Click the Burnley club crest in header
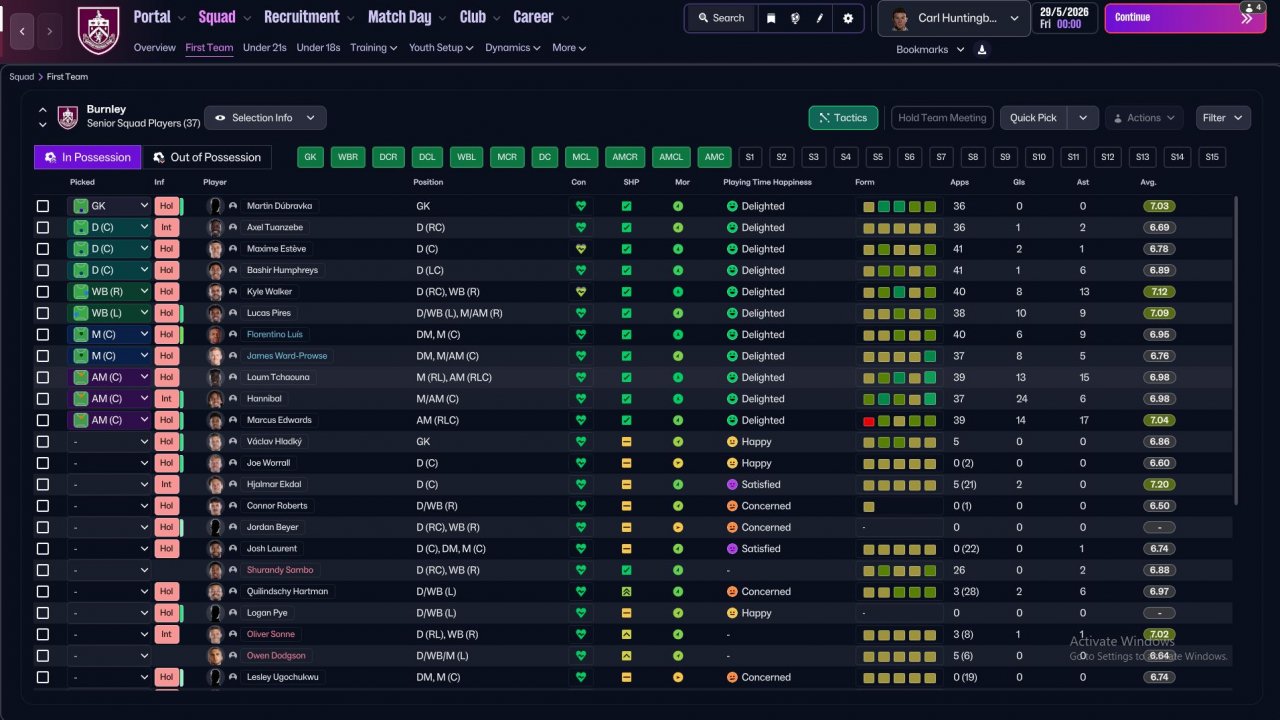 click(98, 30)
